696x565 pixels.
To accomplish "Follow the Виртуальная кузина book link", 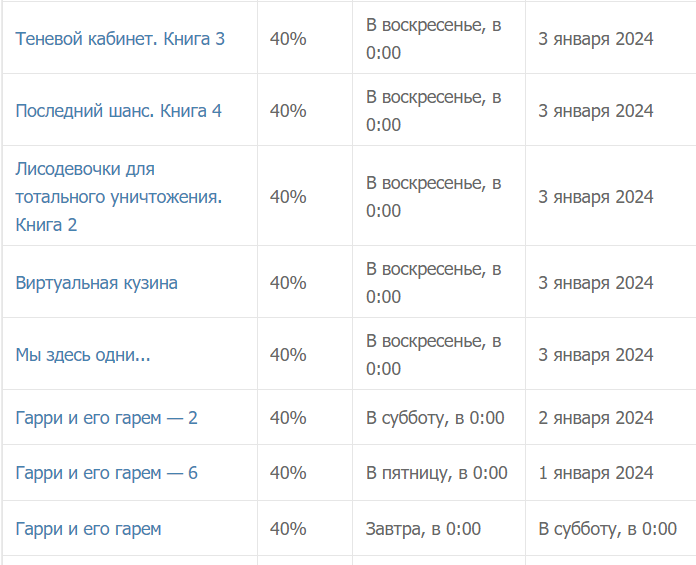I will tap(96, 283).
